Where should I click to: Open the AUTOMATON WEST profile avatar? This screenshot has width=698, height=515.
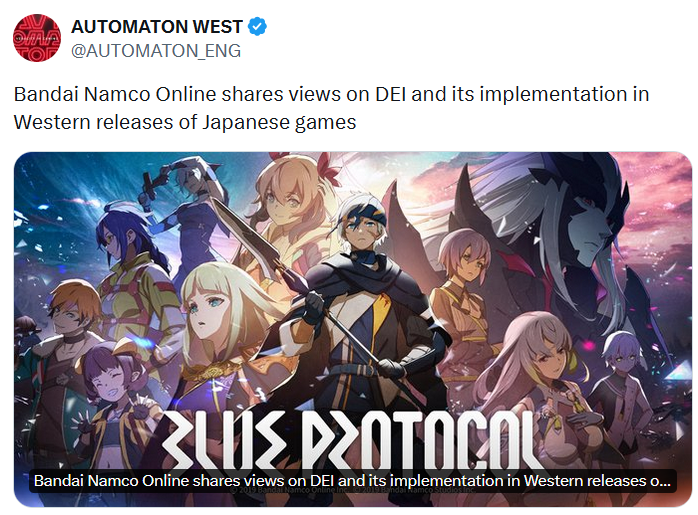37,38
